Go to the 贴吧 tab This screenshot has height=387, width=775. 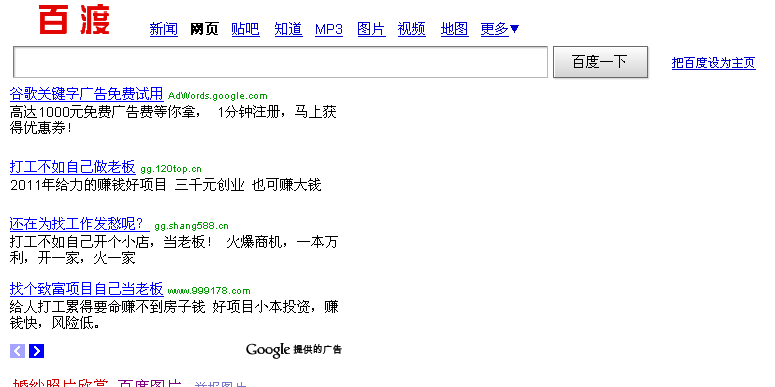[246, 29]
